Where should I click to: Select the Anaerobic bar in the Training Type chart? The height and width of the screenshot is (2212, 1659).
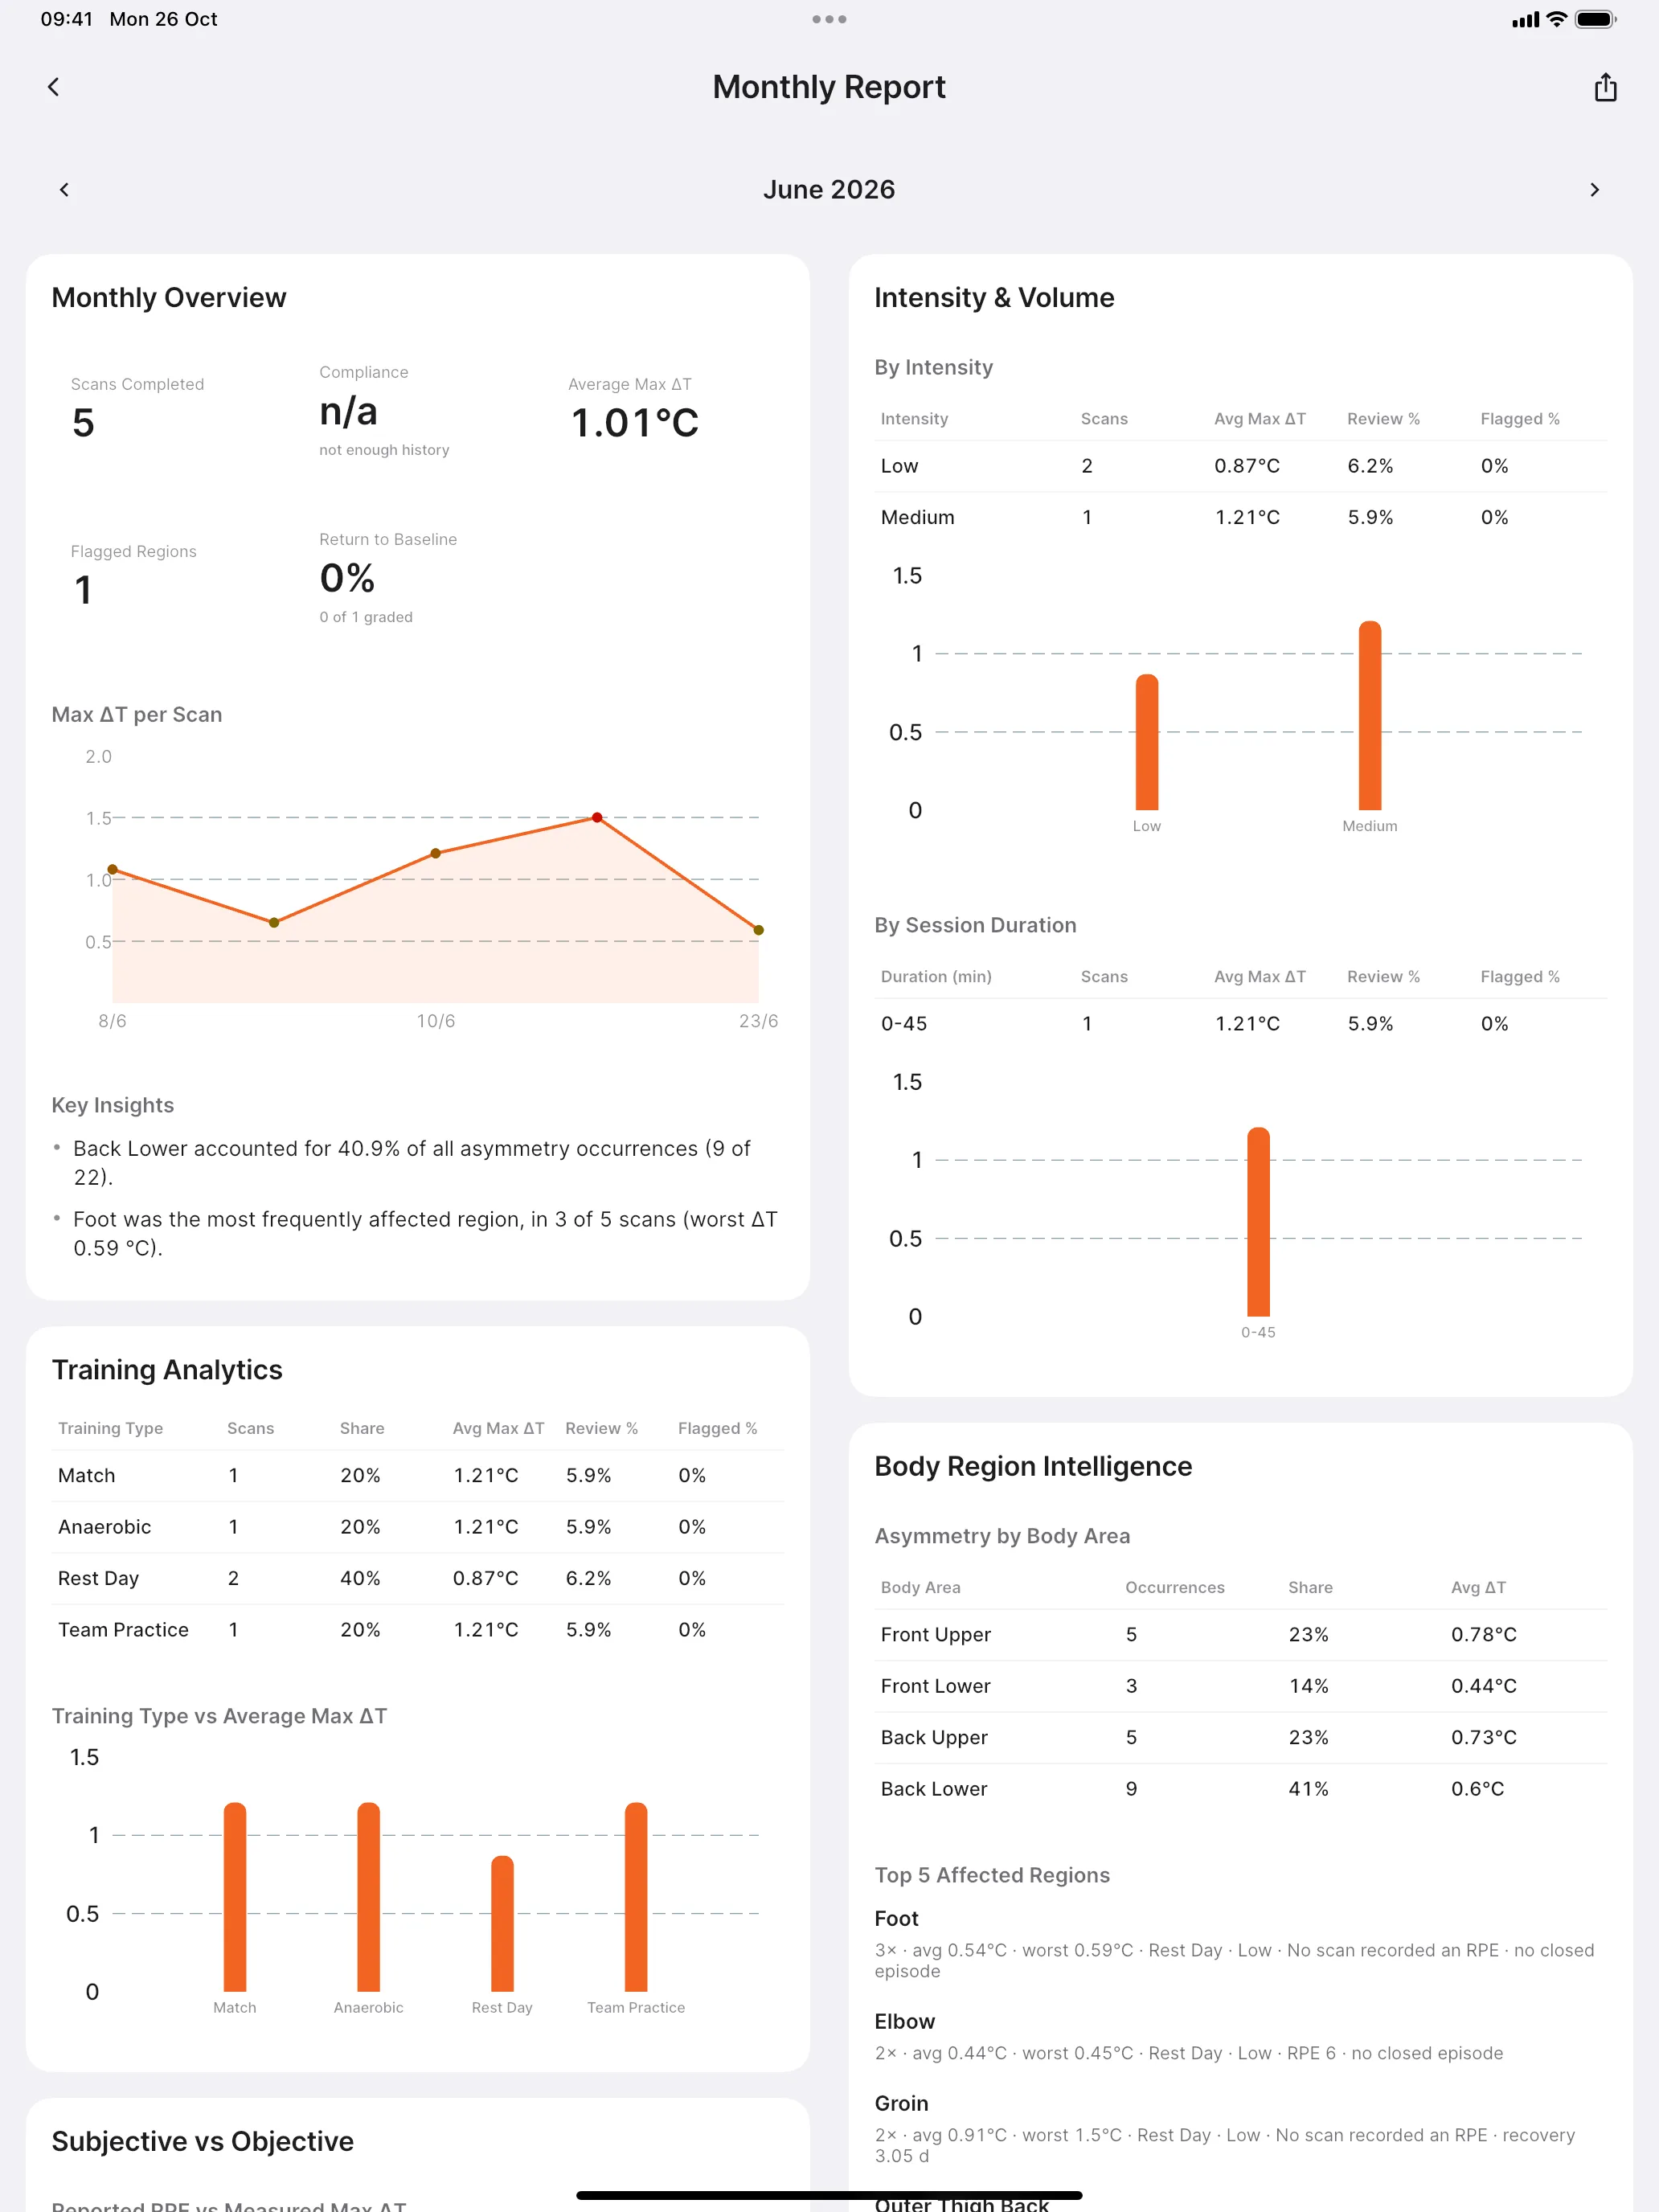[369, 1896]
